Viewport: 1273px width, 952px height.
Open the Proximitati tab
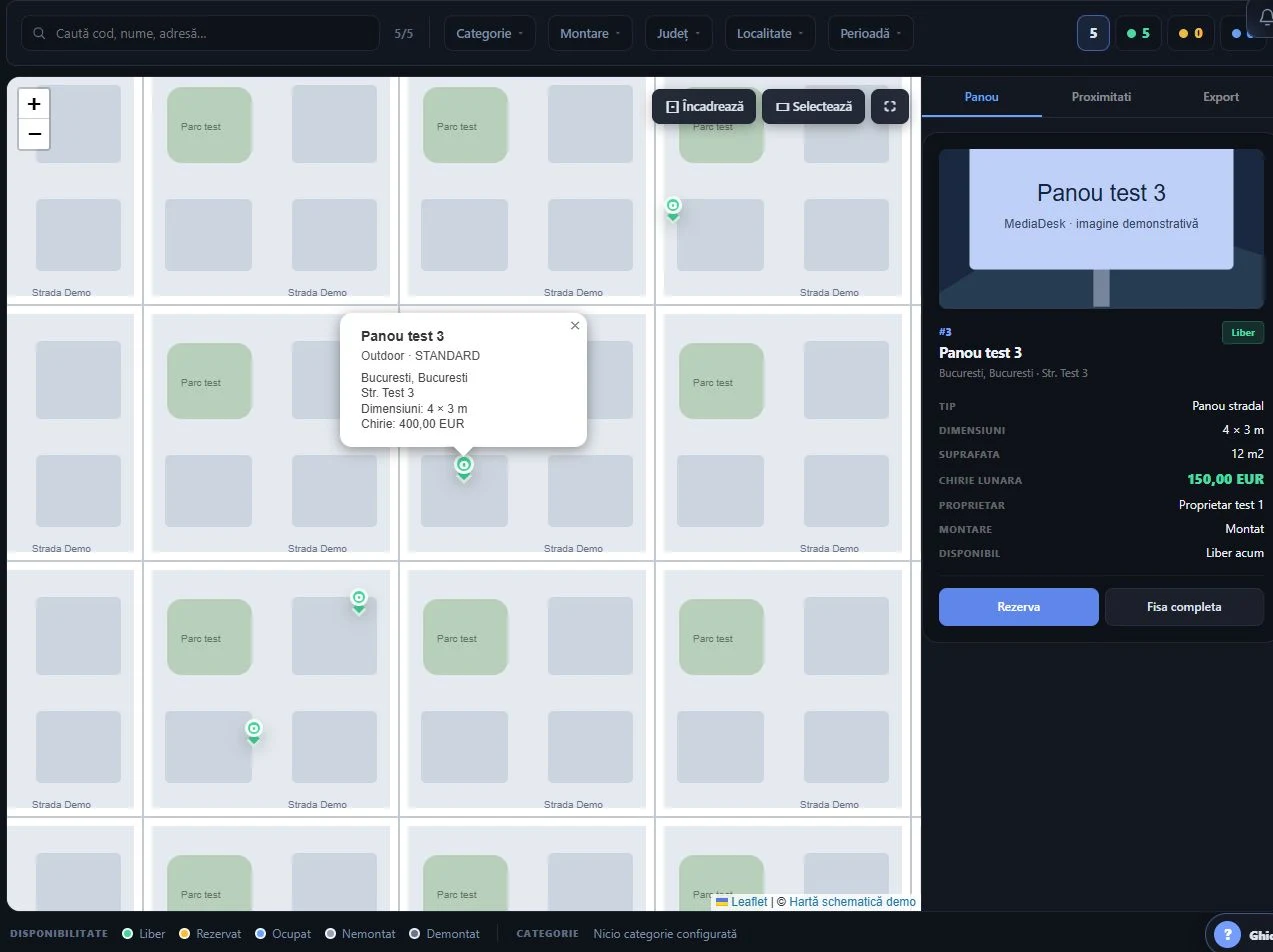[x=1101, y=97]
